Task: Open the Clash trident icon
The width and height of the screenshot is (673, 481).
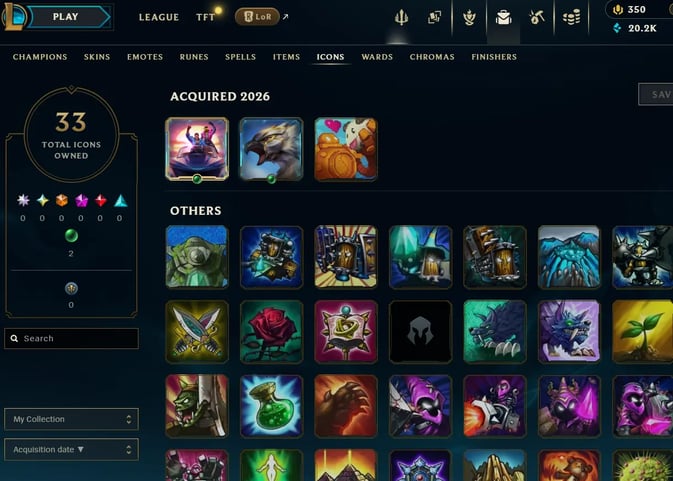Action: tap(401, 18)
